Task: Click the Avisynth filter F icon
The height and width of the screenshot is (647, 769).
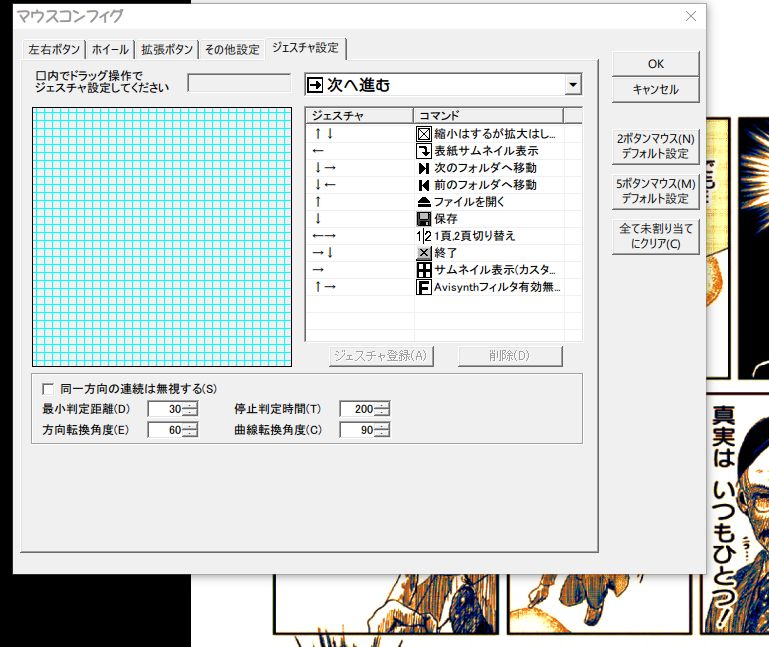Action: pos(424,287)
